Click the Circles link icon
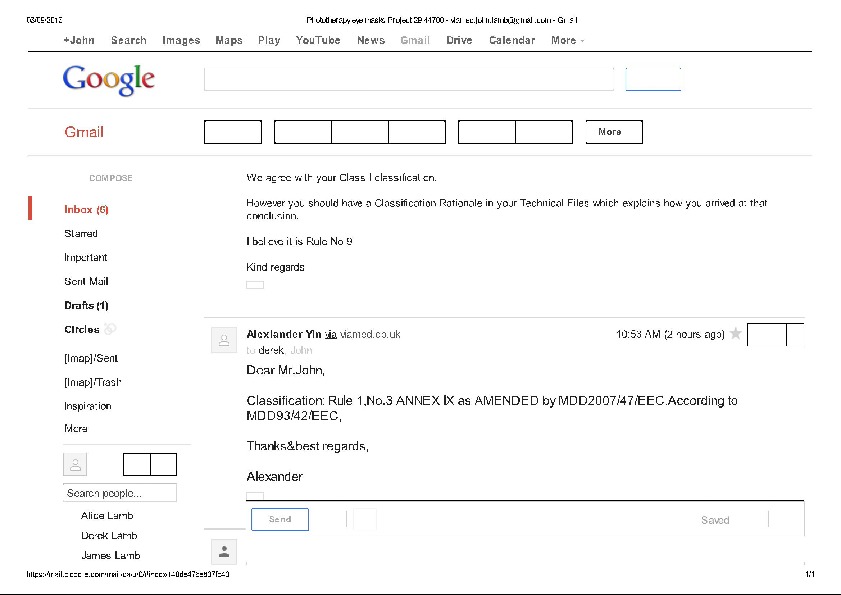 click(x=111, y=329)
